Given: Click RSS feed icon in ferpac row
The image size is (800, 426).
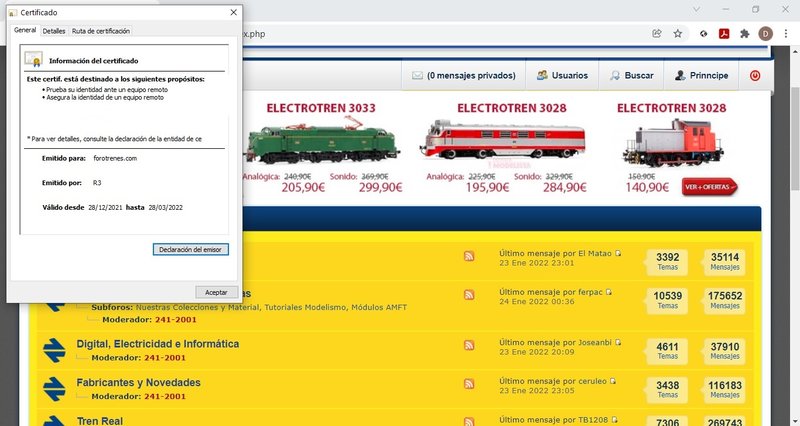Looking at the screenshot, I should pyautogui.click(x=469, y=295).
